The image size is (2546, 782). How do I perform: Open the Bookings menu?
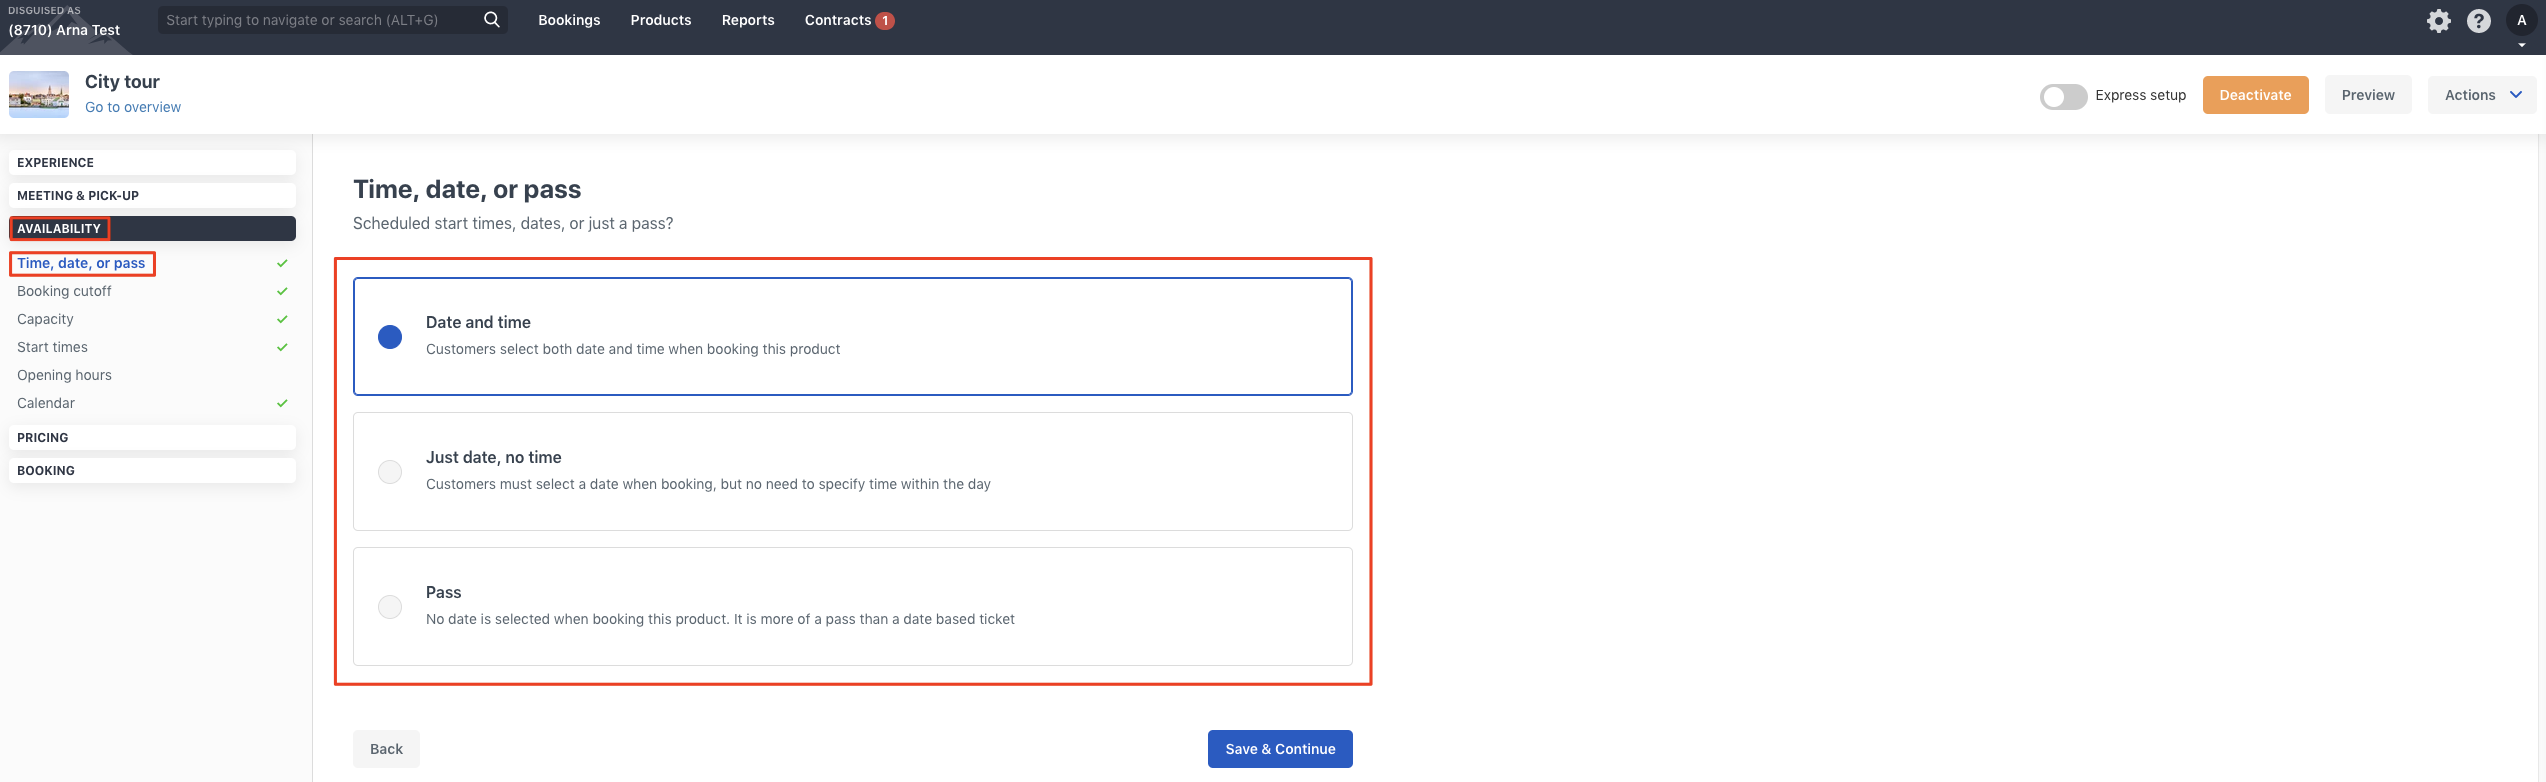pos(569,20)
